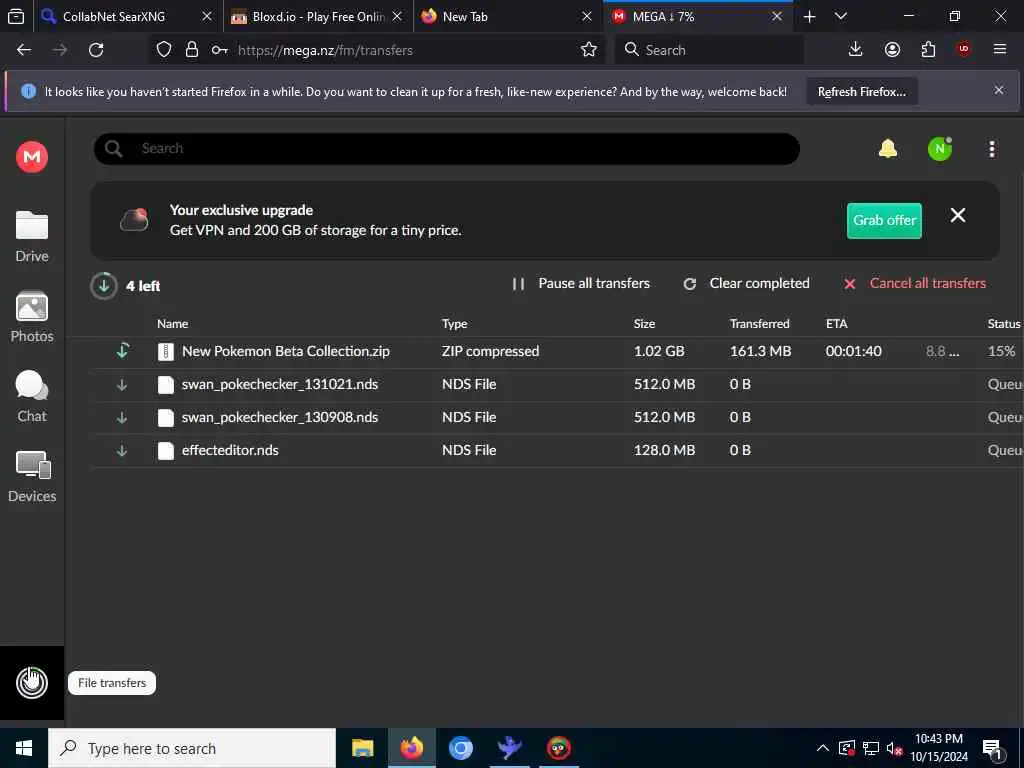Dismiss the exclusive upgrade banner
Viewport: 1024px width, 768px height.
tap(957, 216)
